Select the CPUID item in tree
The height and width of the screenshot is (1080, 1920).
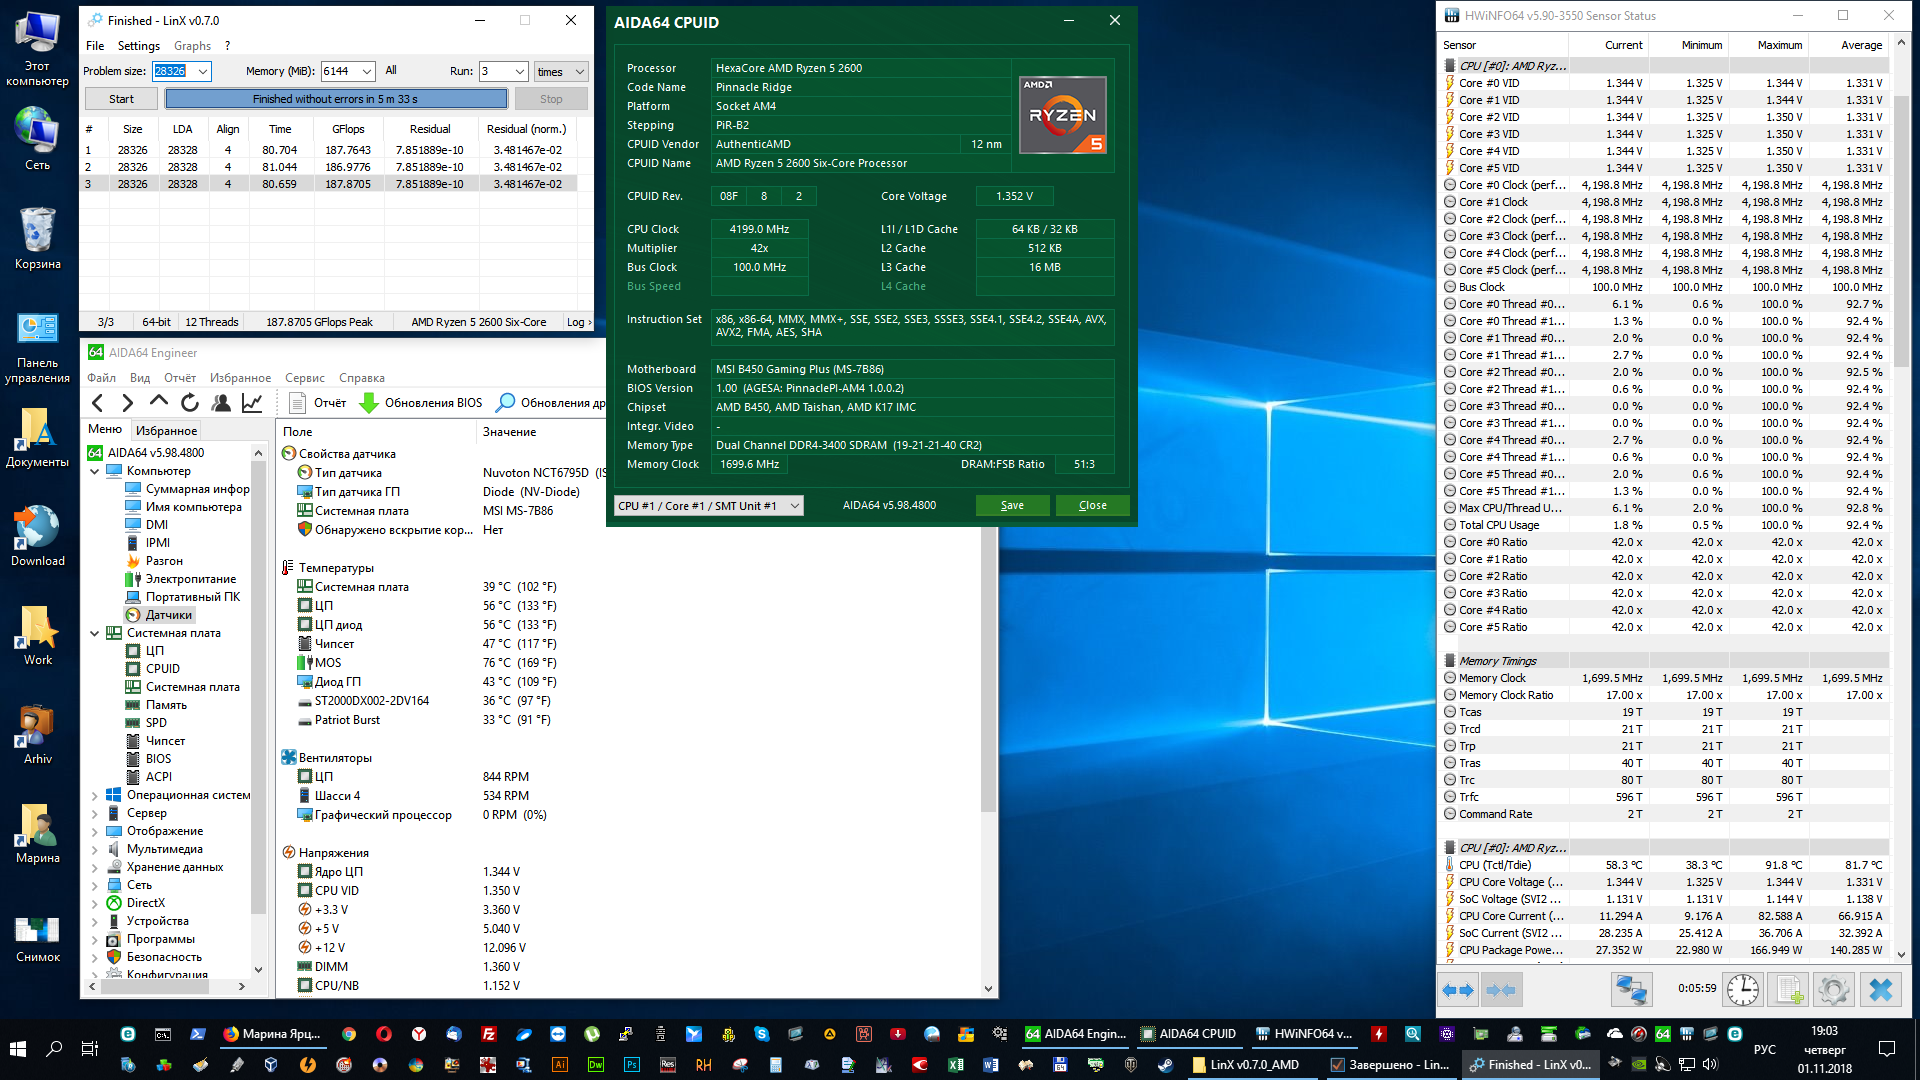[163, 669]
